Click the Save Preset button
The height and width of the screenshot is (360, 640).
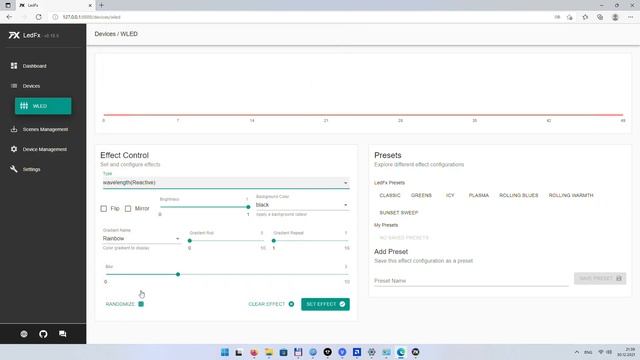click(x=600, y=278)
